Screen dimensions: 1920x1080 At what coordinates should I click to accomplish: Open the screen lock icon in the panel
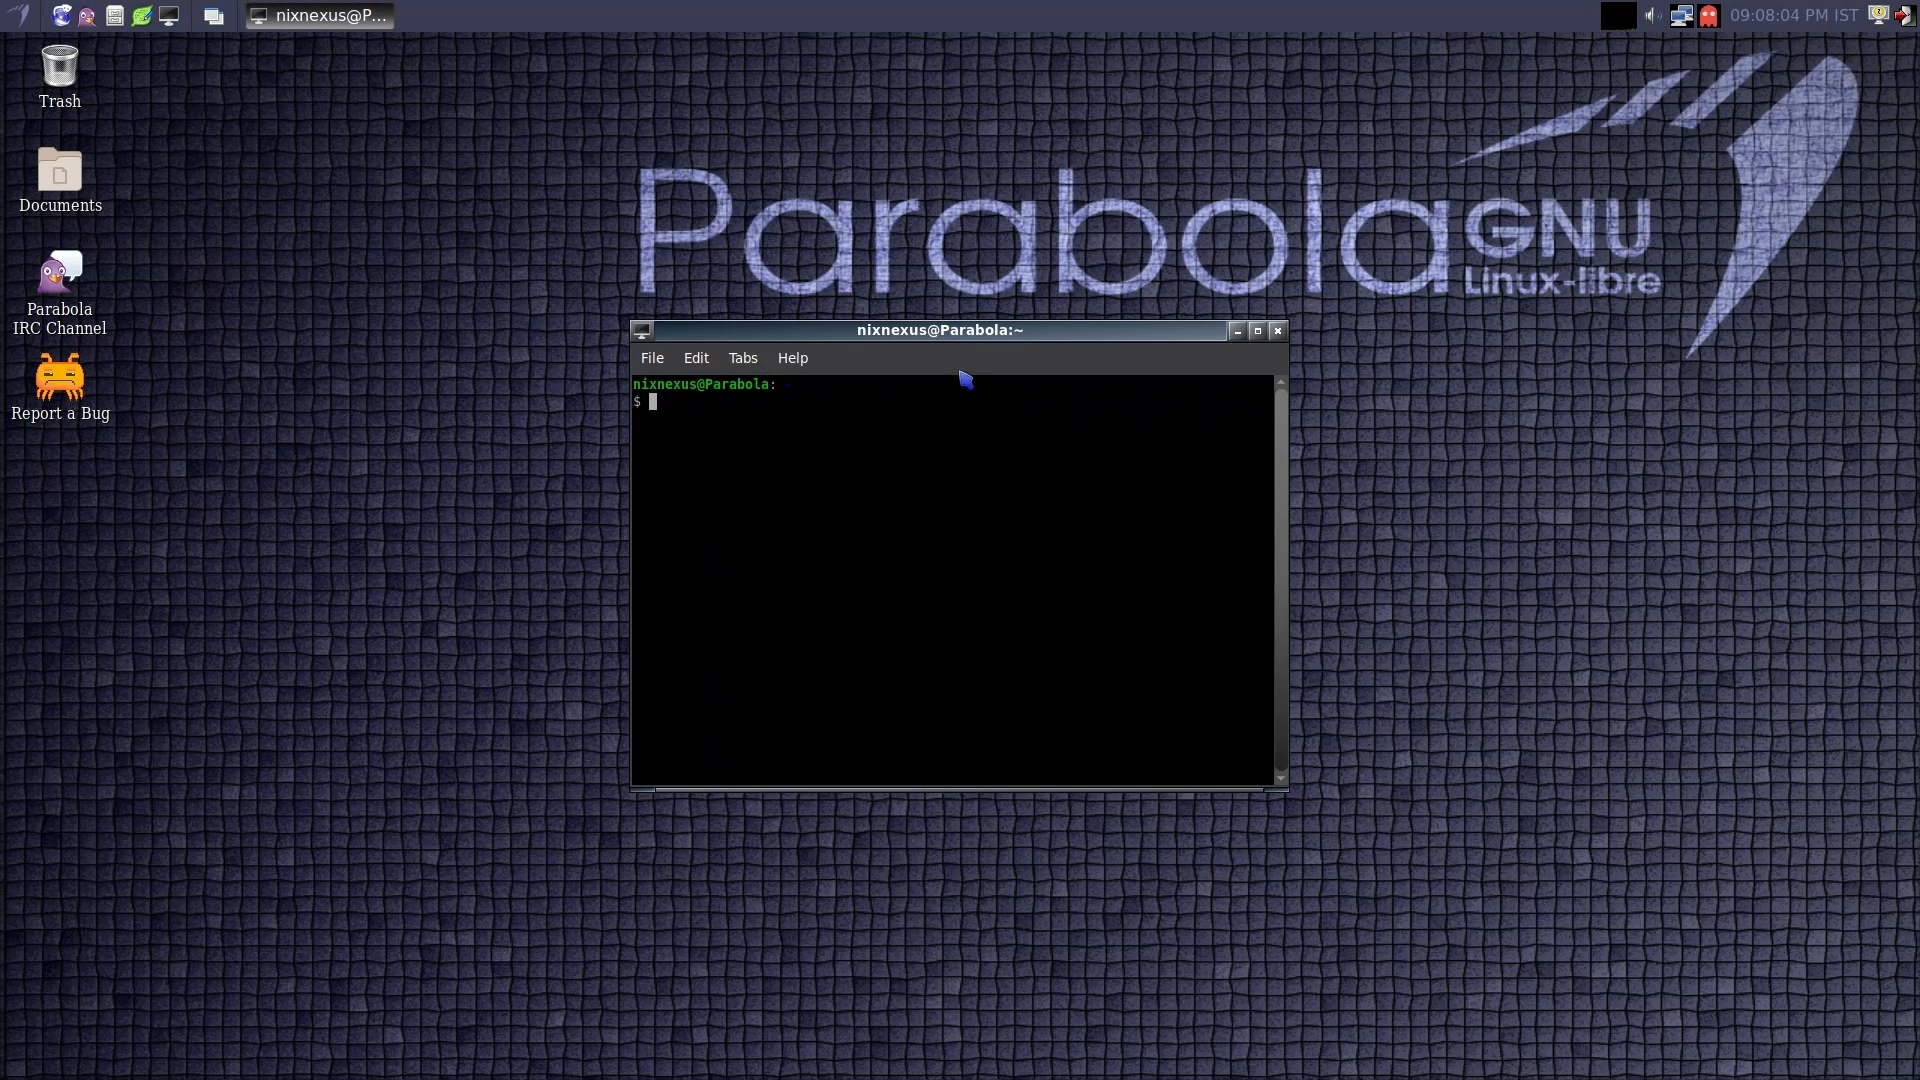1878,15
